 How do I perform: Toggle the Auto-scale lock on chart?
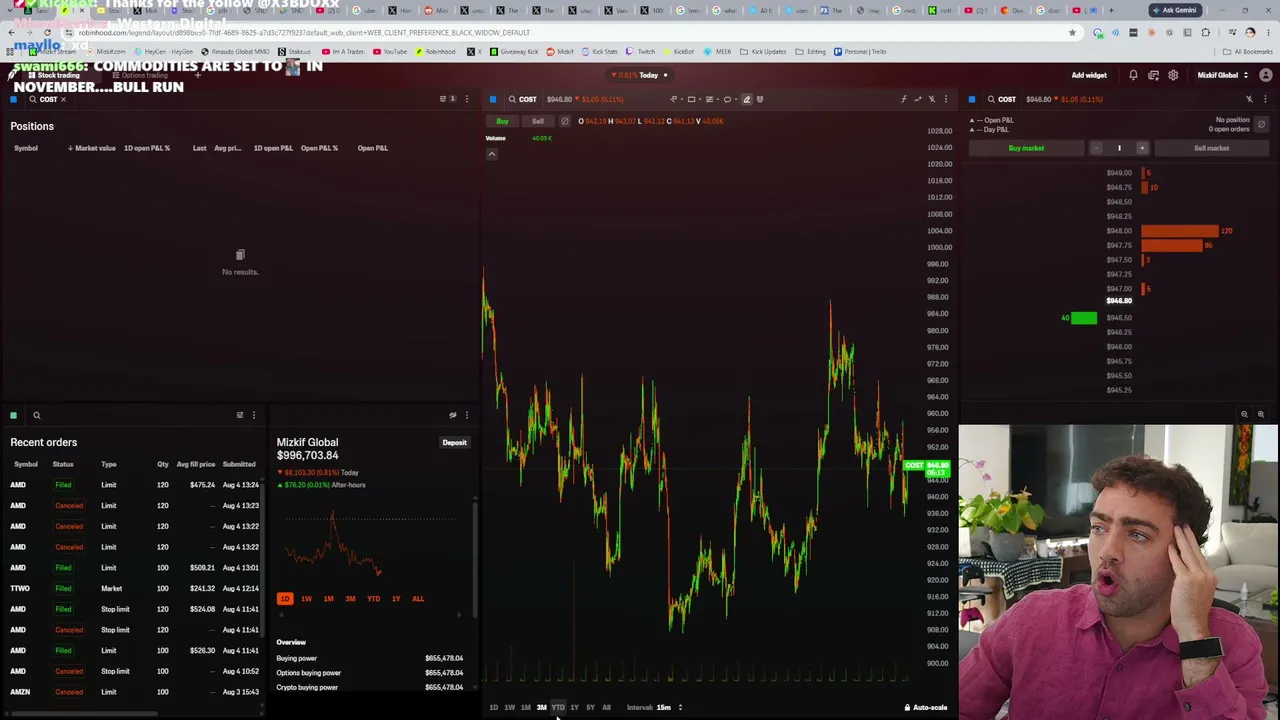926,708
